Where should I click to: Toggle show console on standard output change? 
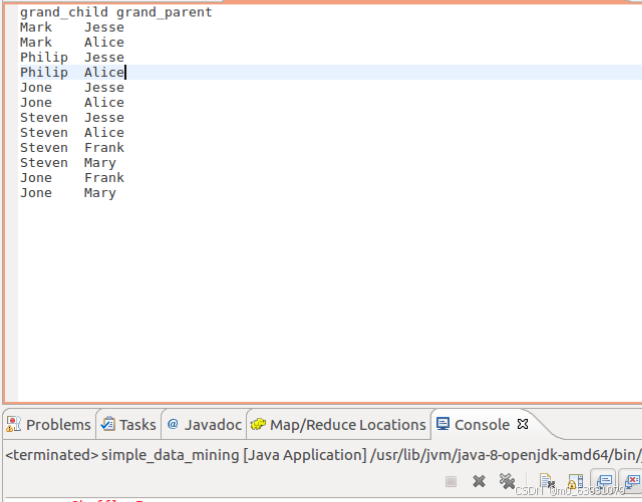tap(604, 481)
